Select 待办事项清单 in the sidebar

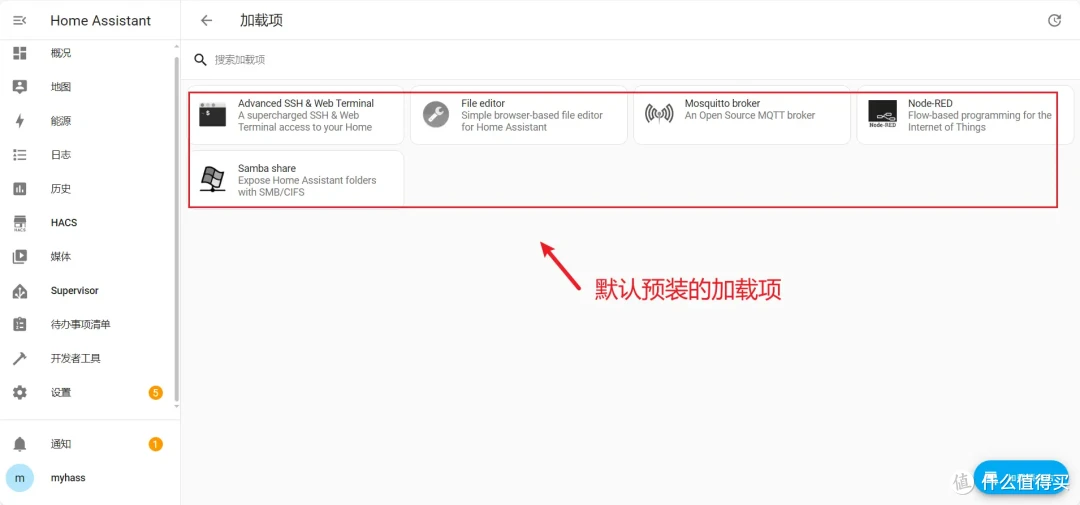click(88, 324)
